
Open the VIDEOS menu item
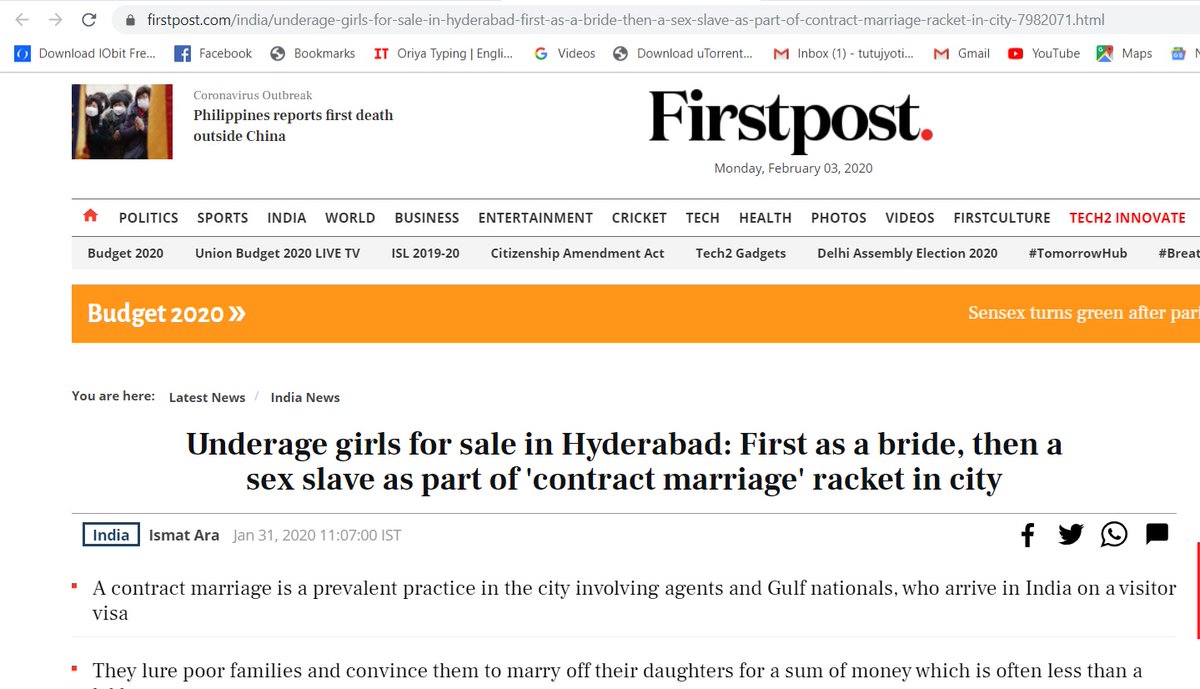910,218
